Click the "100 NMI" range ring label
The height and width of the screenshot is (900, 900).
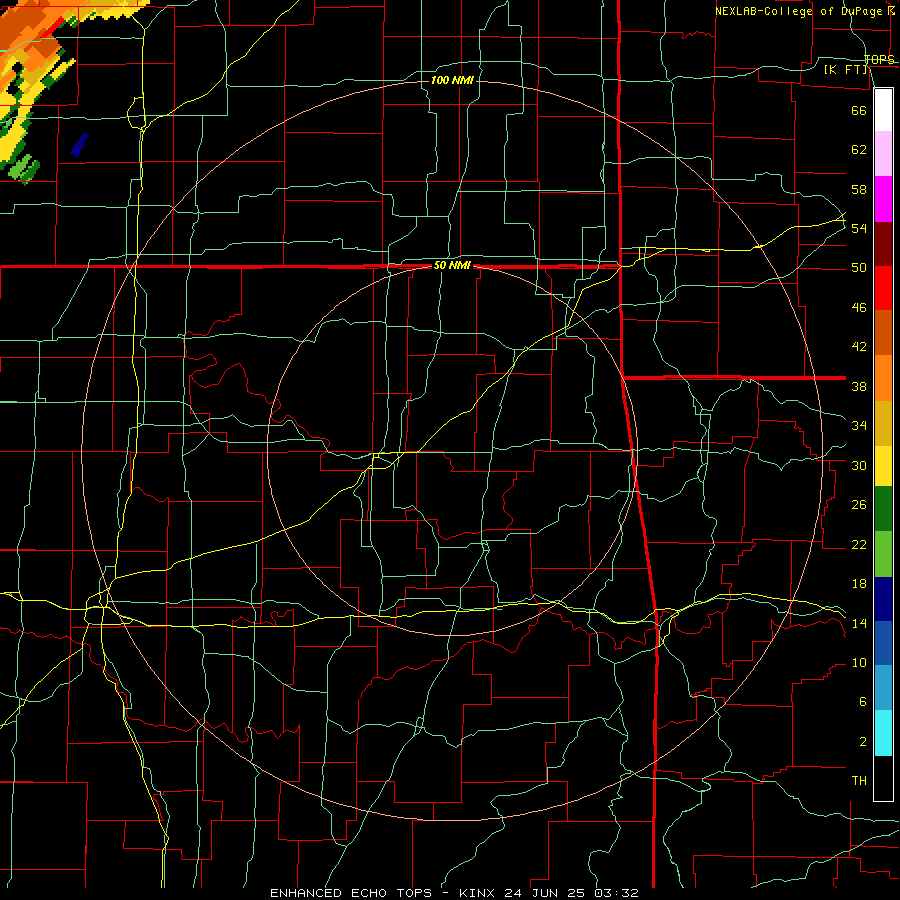click(x=452, y=80)
